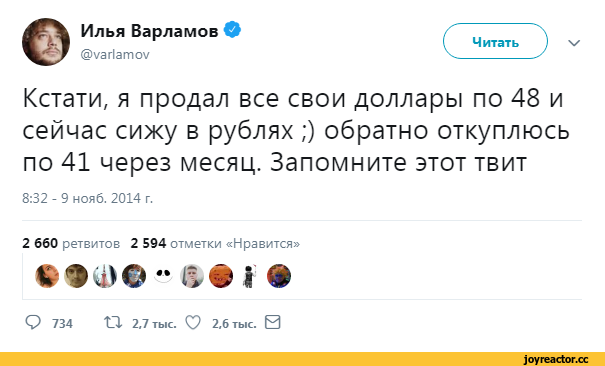Click the 734 replies count

(62, 323)
